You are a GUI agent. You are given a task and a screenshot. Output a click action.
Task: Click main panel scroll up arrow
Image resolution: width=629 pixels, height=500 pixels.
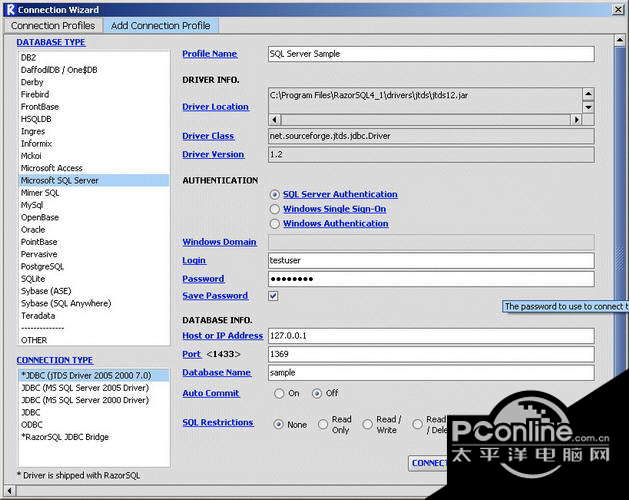pyautogui.click(x=620, y=40)
